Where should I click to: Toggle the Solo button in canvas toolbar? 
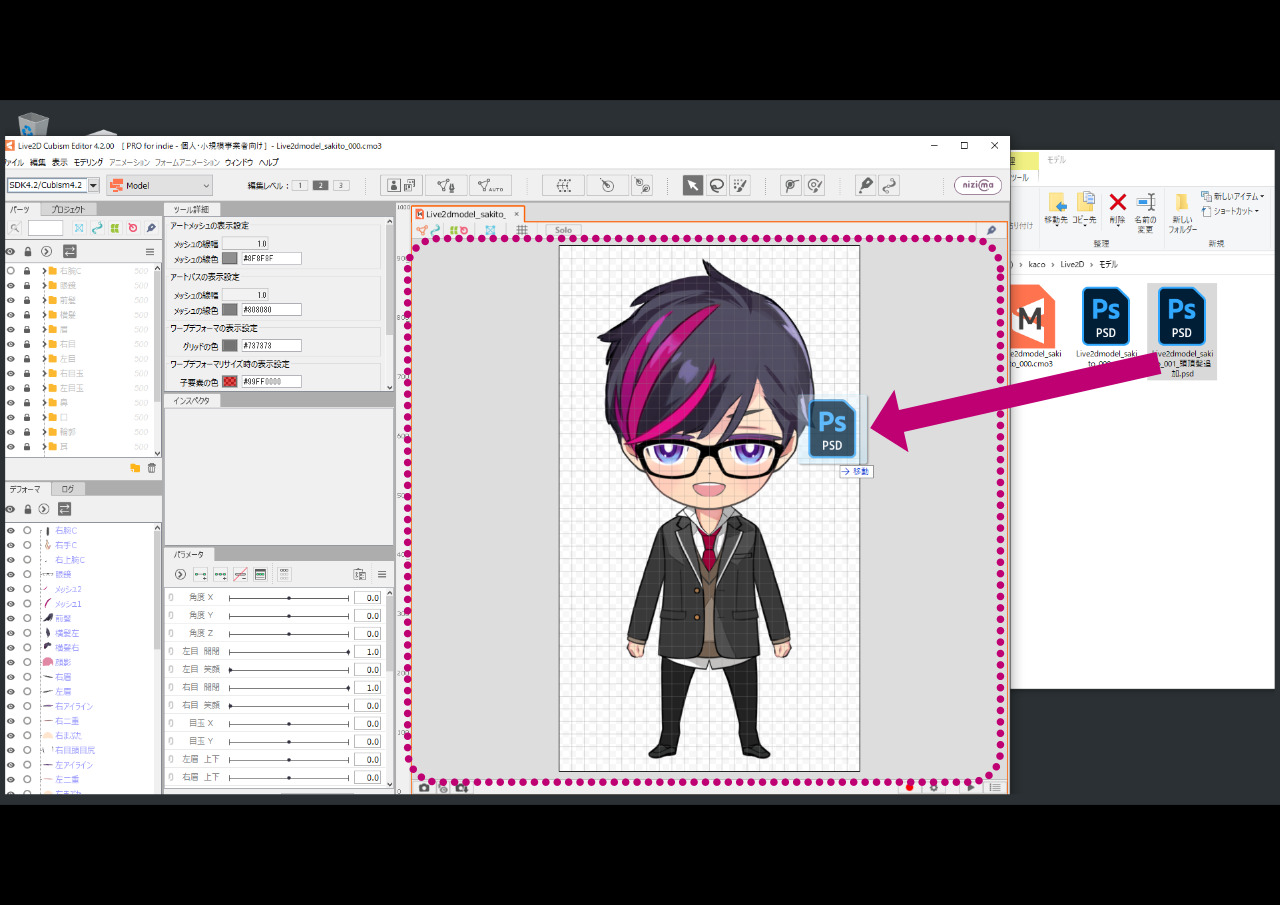tap(563, 230)
